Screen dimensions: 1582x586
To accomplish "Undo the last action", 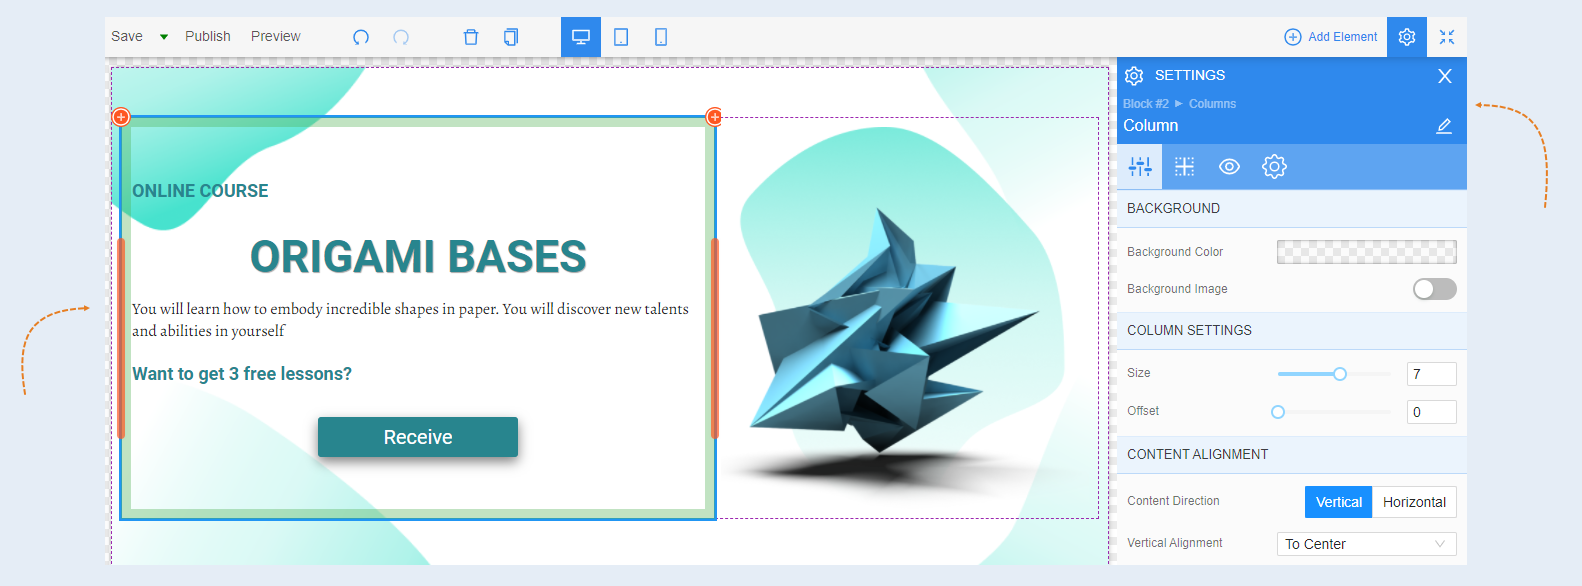I will (x=361, y=37).
